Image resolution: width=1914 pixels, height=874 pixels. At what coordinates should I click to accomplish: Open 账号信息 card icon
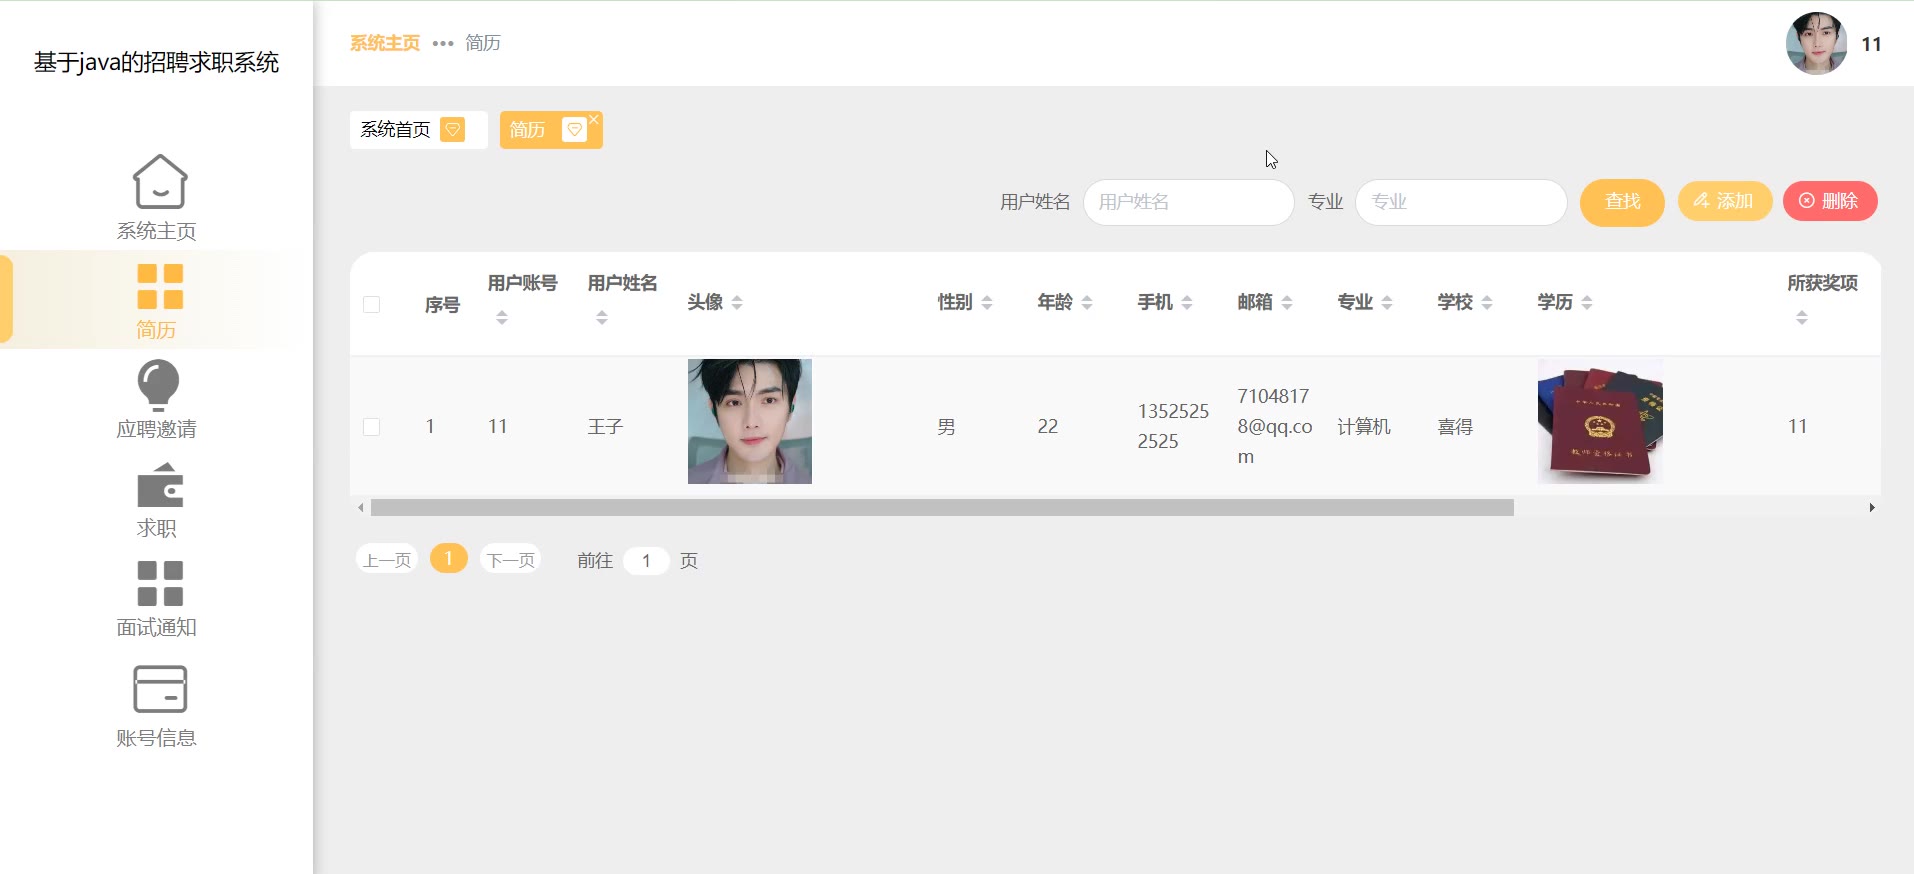160,689
